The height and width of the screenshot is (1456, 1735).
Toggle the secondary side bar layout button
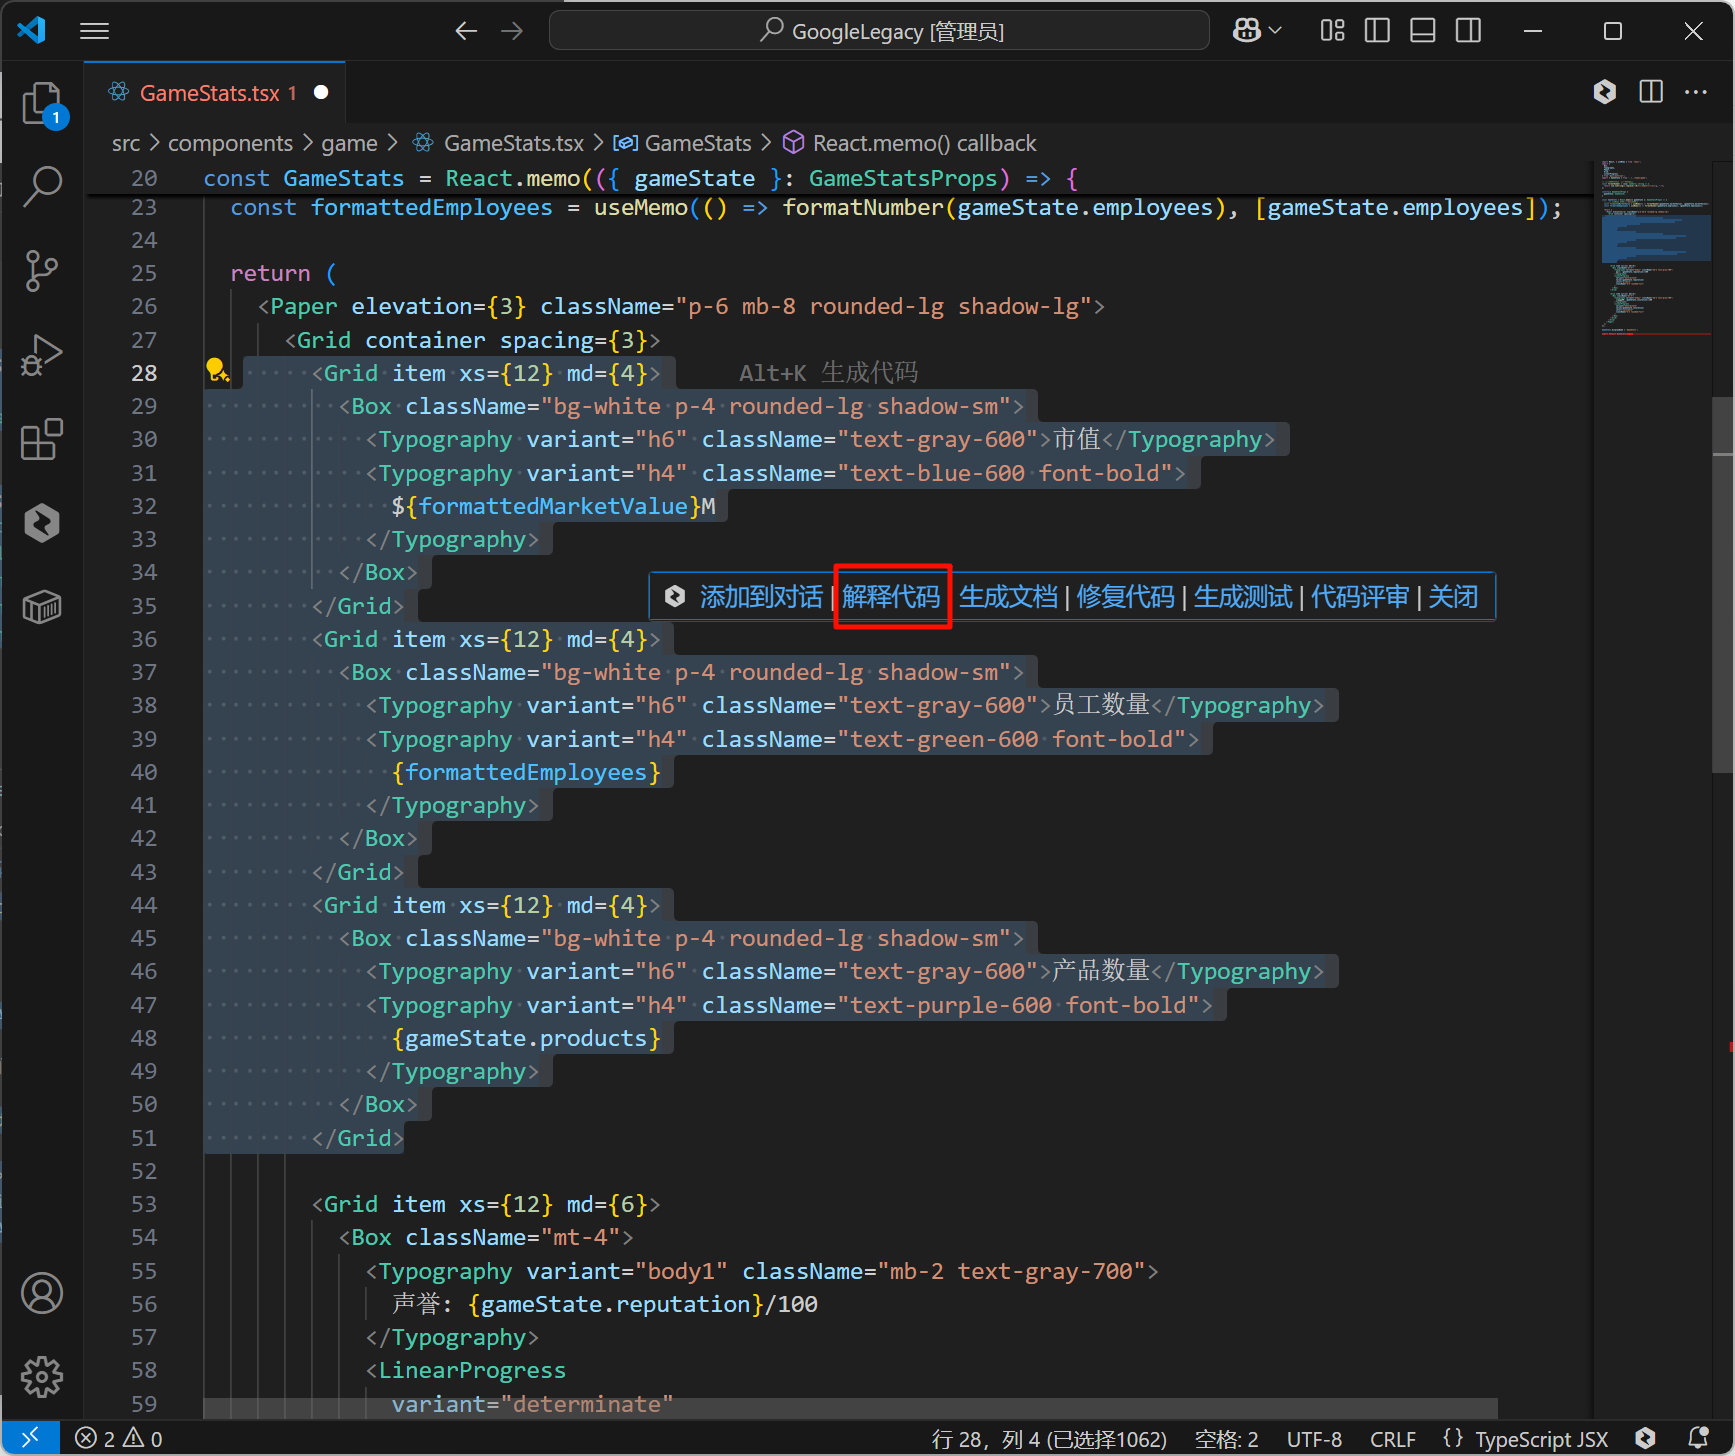click(1468, 31)
